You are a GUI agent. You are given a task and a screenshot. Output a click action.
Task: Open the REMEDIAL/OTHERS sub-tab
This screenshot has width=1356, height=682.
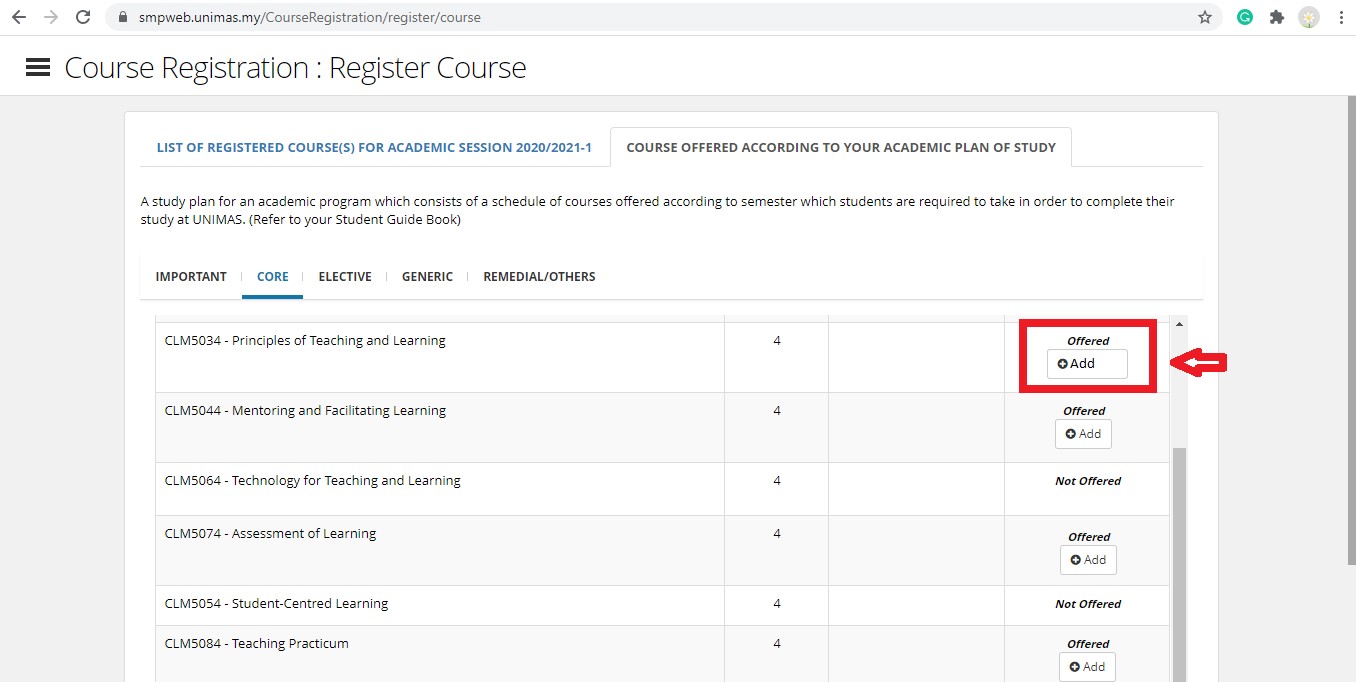[x=539, y=277]
